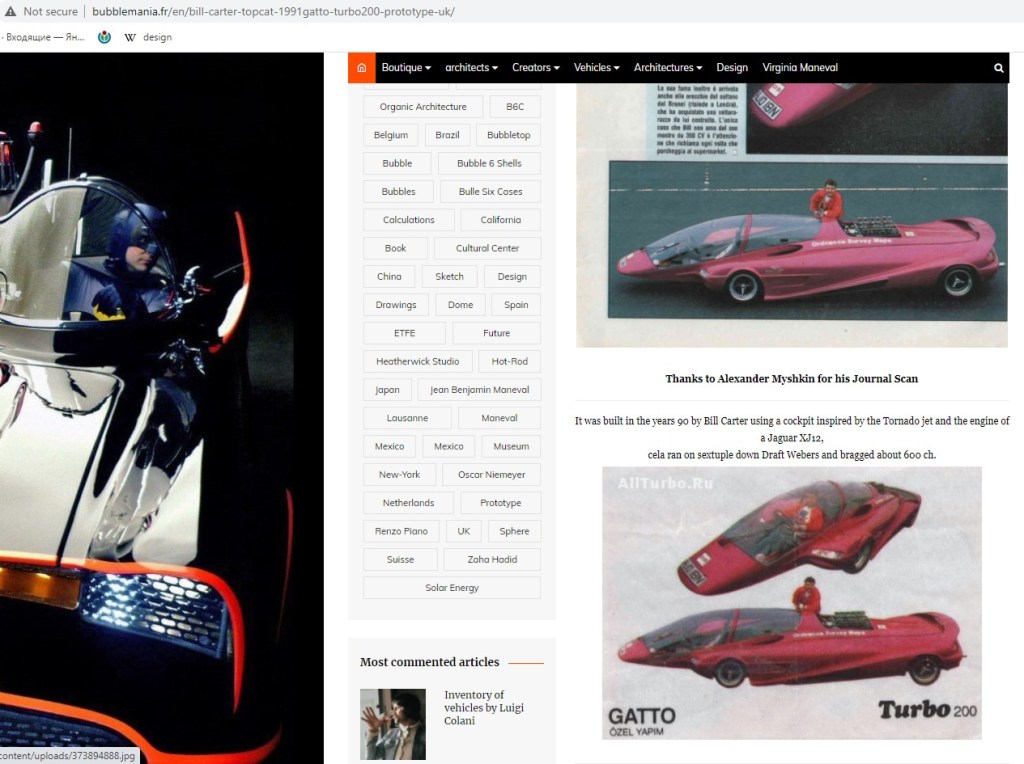Go to the Design menu item
The width and height of the screenshot is (1024, 764).
point(732,68)
